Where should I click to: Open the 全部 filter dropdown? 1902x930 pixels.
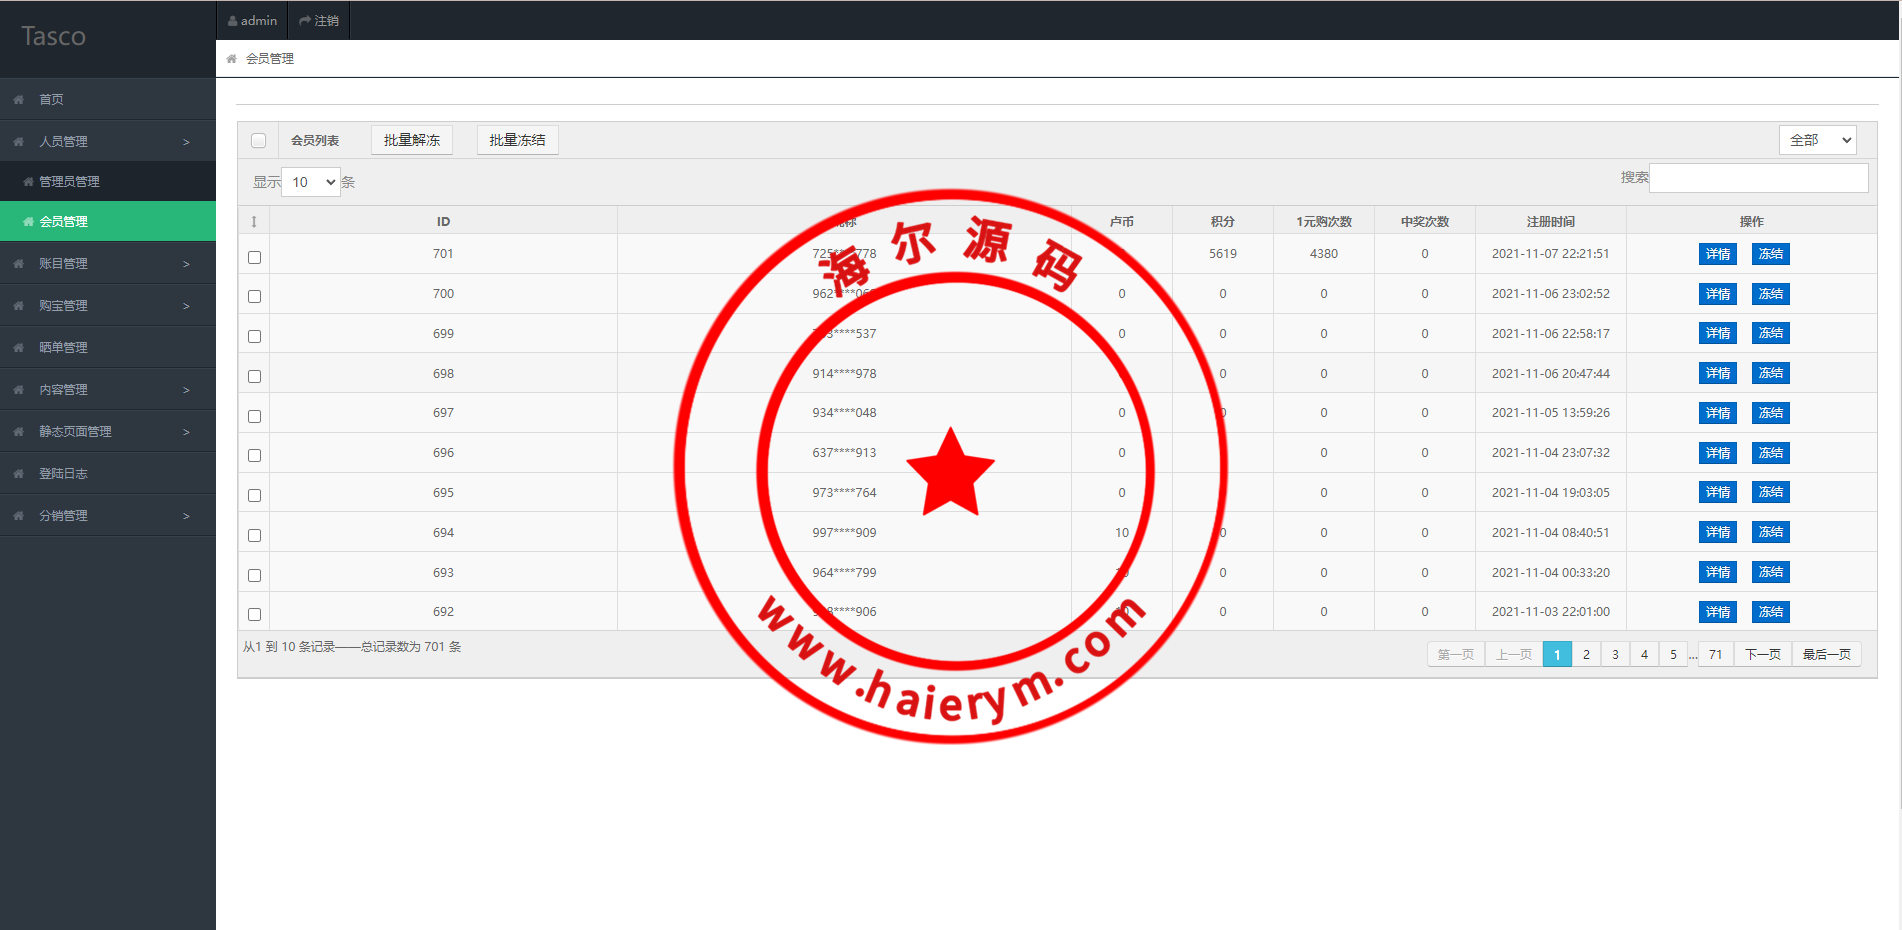point(1817,140)
